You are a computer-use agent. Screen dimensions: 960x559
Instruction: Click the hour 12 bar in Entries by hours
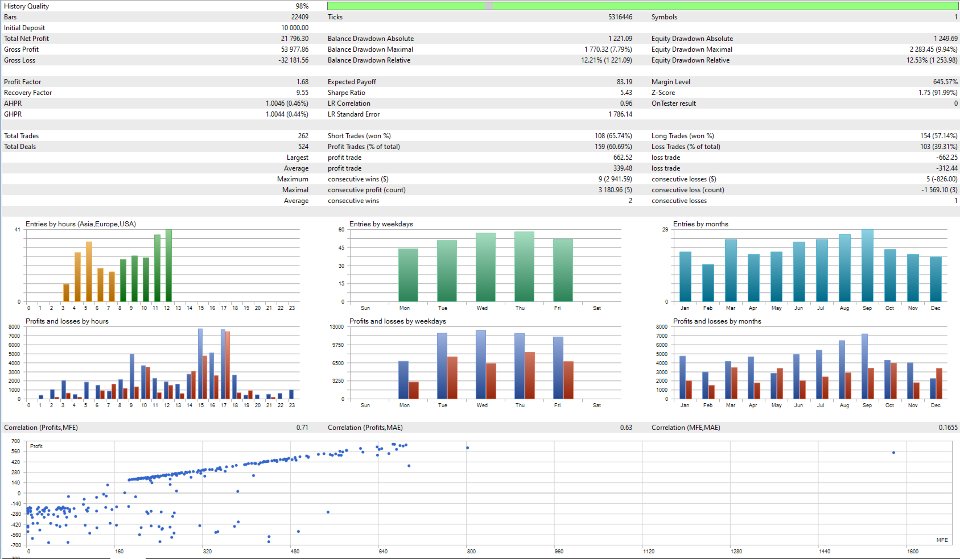(x=169, y=266)
